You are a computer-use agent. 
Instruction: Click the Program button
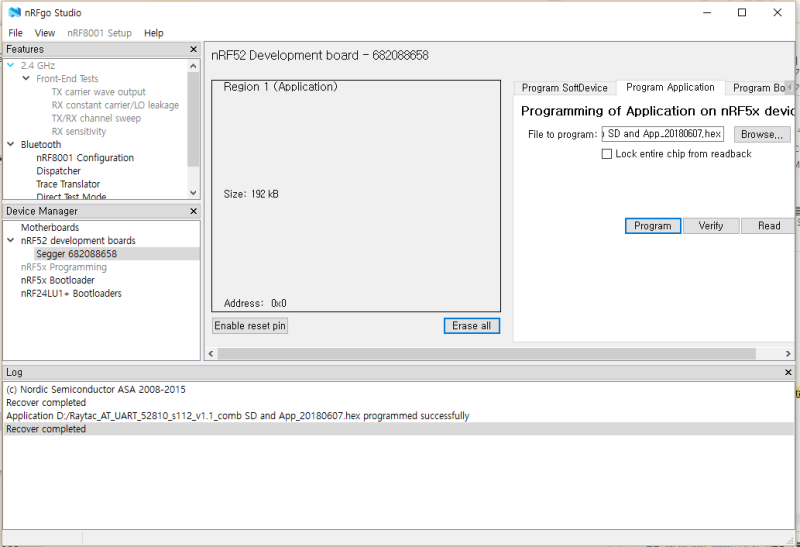(x=653, y=226)
